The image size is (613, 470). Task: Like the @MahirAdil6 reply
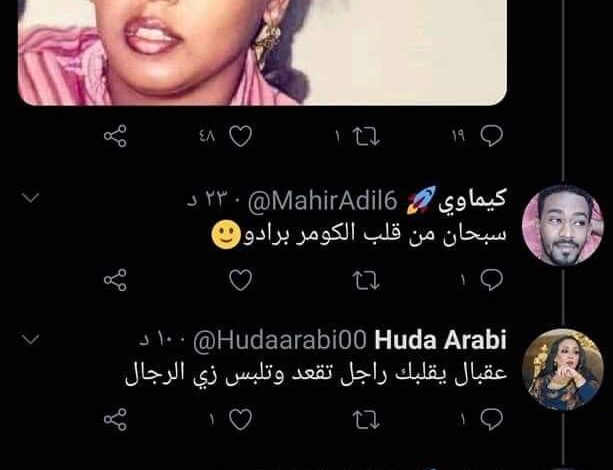[240, 280]
